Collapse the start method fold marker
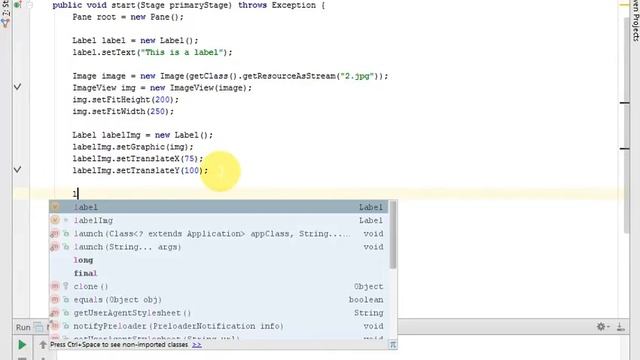 30,5
